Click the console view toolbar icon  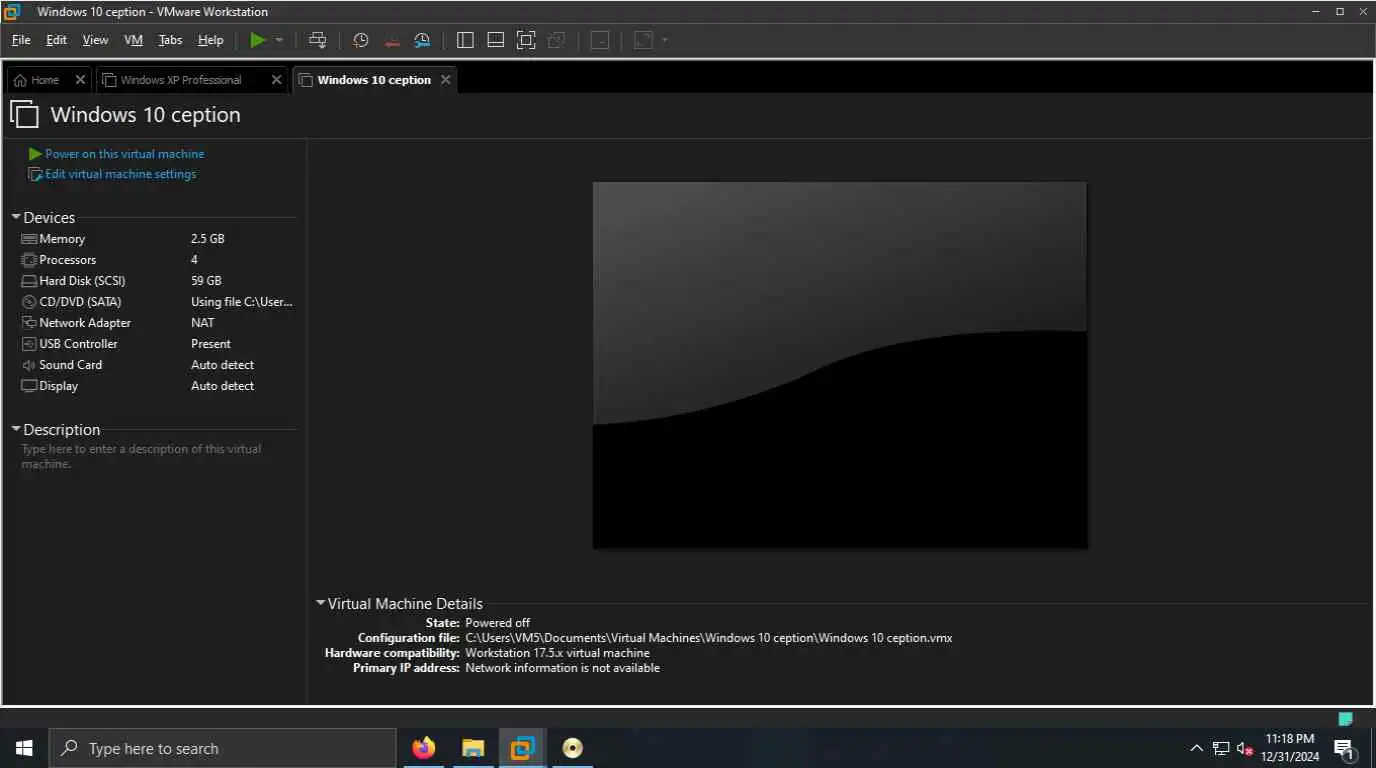point(599,40)
